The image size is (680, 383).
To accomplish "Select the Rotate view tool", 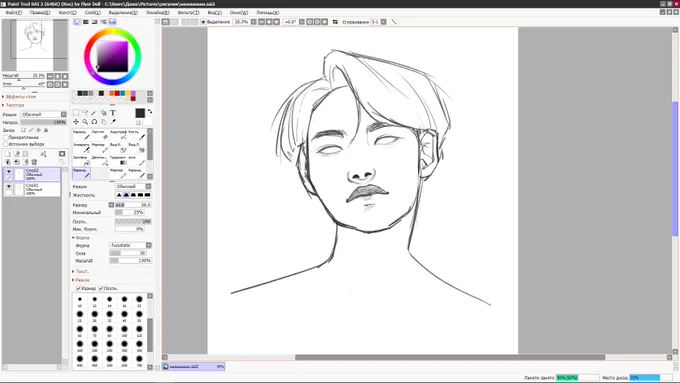I will [94, 122].
